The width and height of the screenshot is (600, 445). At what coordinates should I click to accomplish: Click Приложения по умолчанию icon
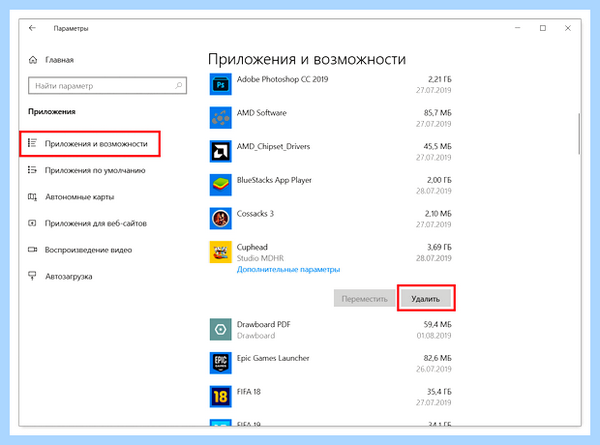(32, 170)
